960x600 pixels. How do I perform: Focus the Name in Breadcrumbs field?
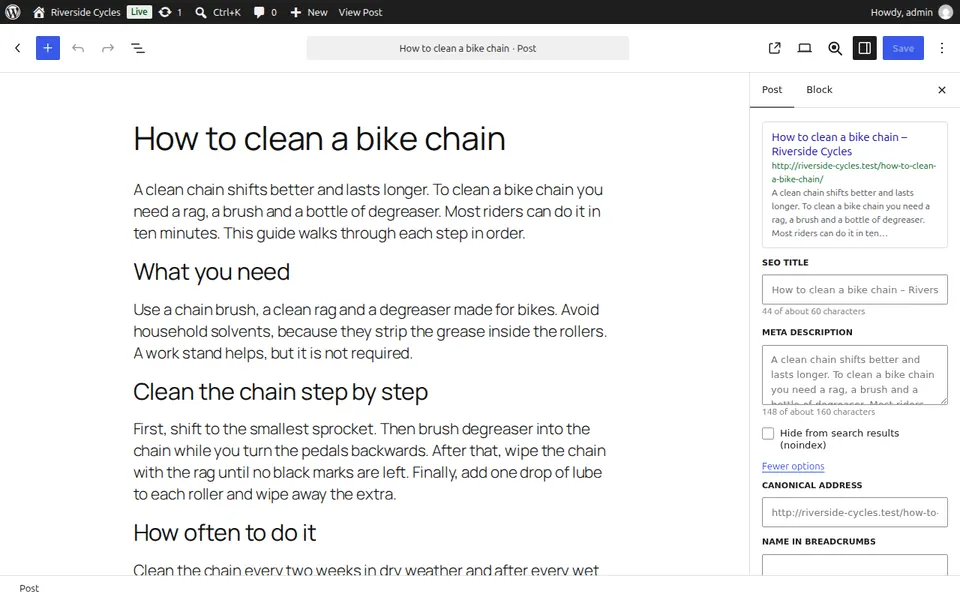(x=855, y=564)
